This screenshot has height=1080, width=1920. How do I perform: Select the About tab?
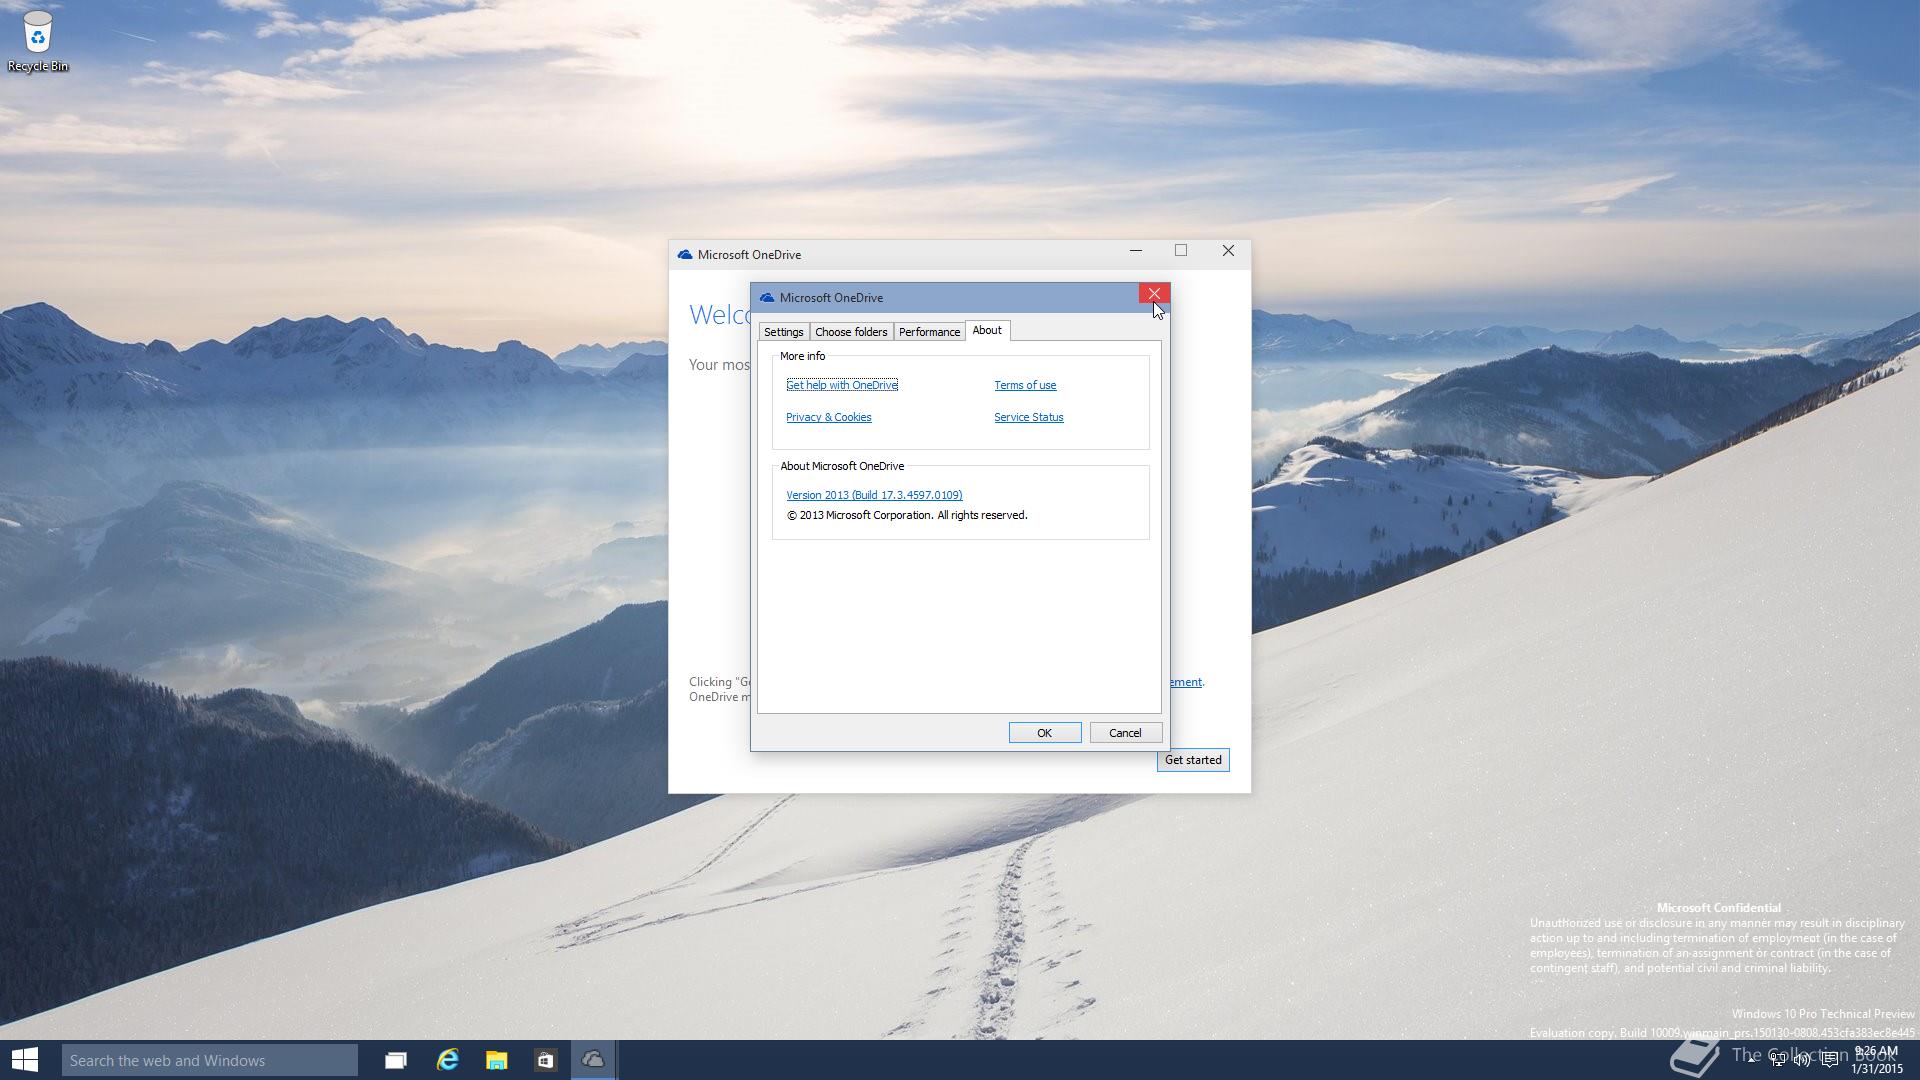[987, 330]
